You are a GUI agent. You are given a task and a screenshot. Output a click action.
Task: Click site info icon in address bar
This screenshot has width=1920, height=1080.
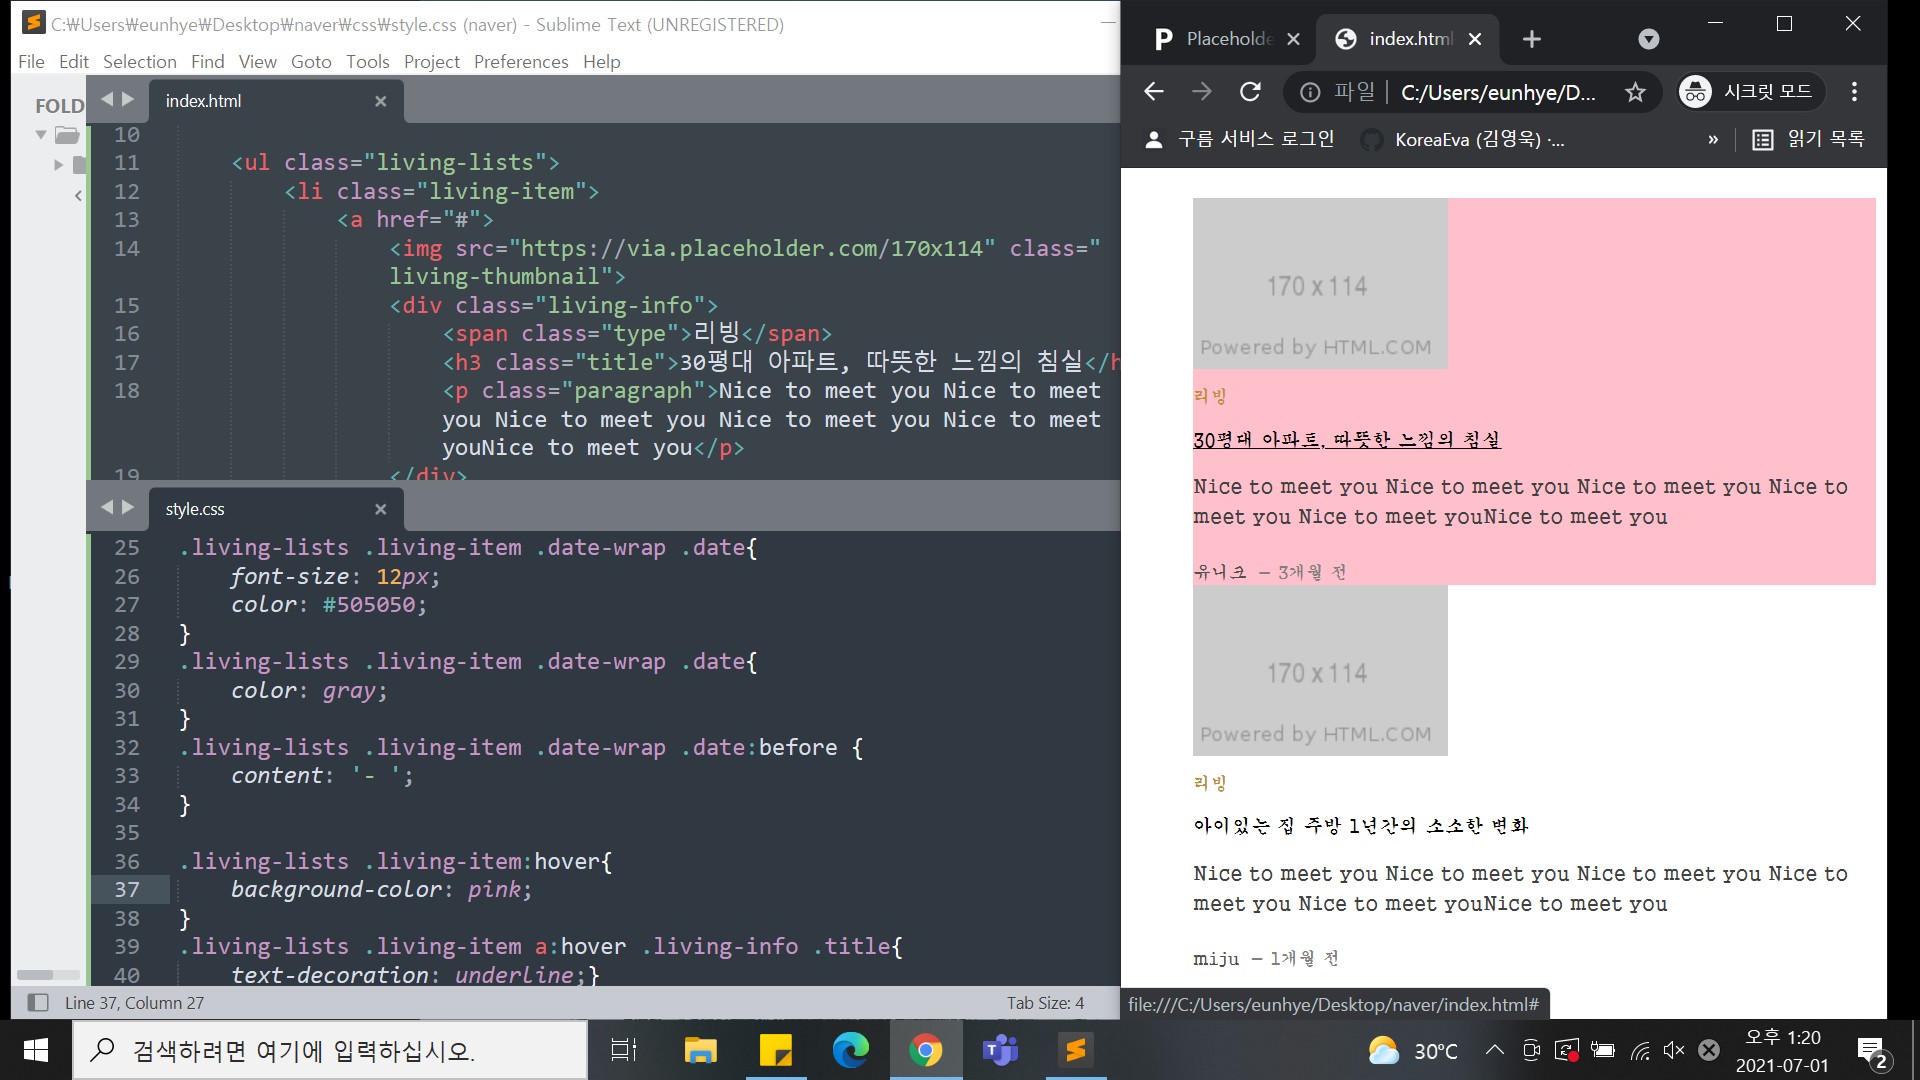coord(1309,92)
